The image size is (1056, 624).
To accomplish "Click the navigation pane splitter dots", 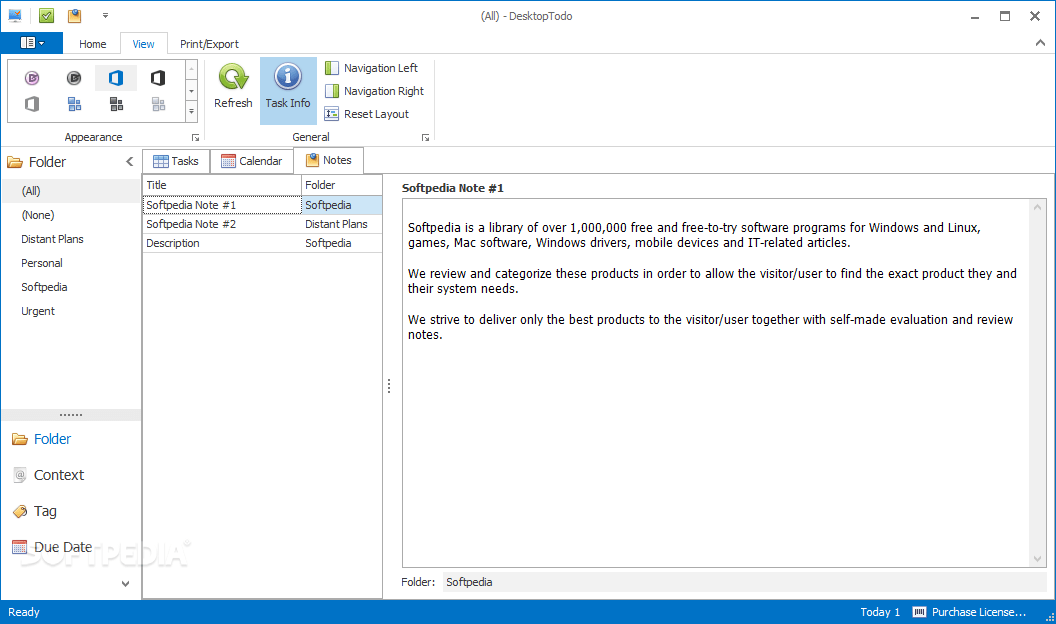I will [71, 415].
